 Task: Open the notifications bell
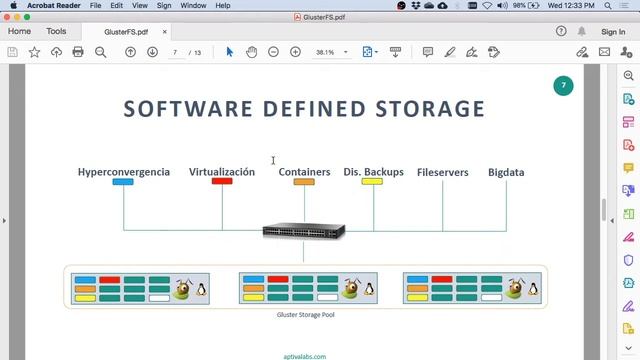click(x=582, y=31)
